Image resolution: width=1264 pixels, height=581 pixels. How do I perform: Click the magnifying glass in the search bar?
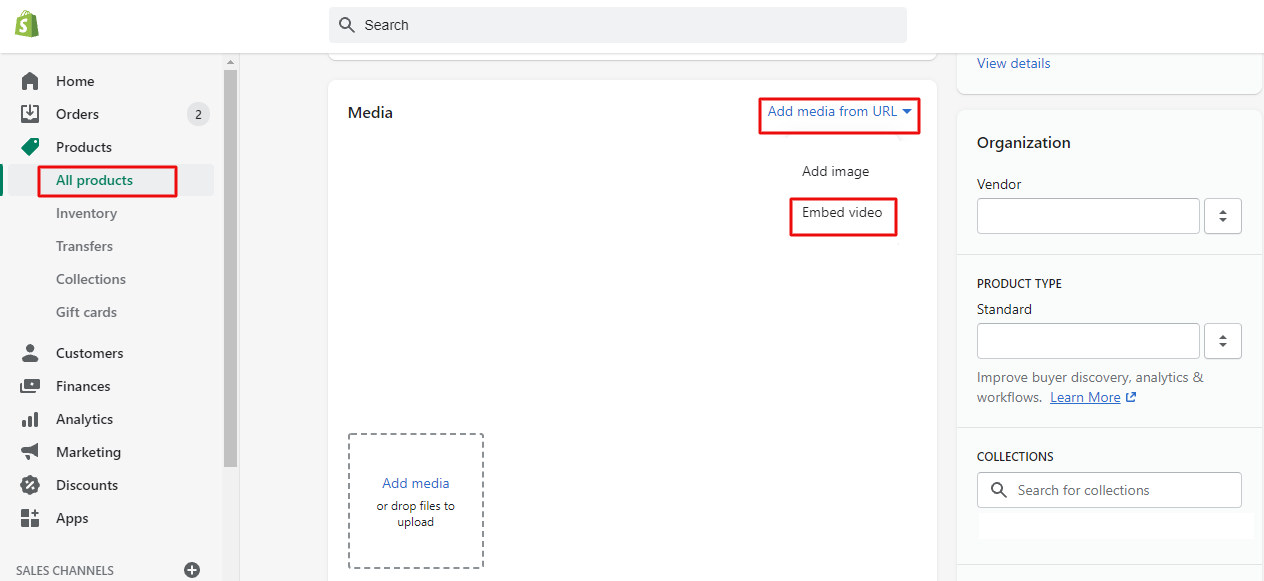[x=347, y=24]
